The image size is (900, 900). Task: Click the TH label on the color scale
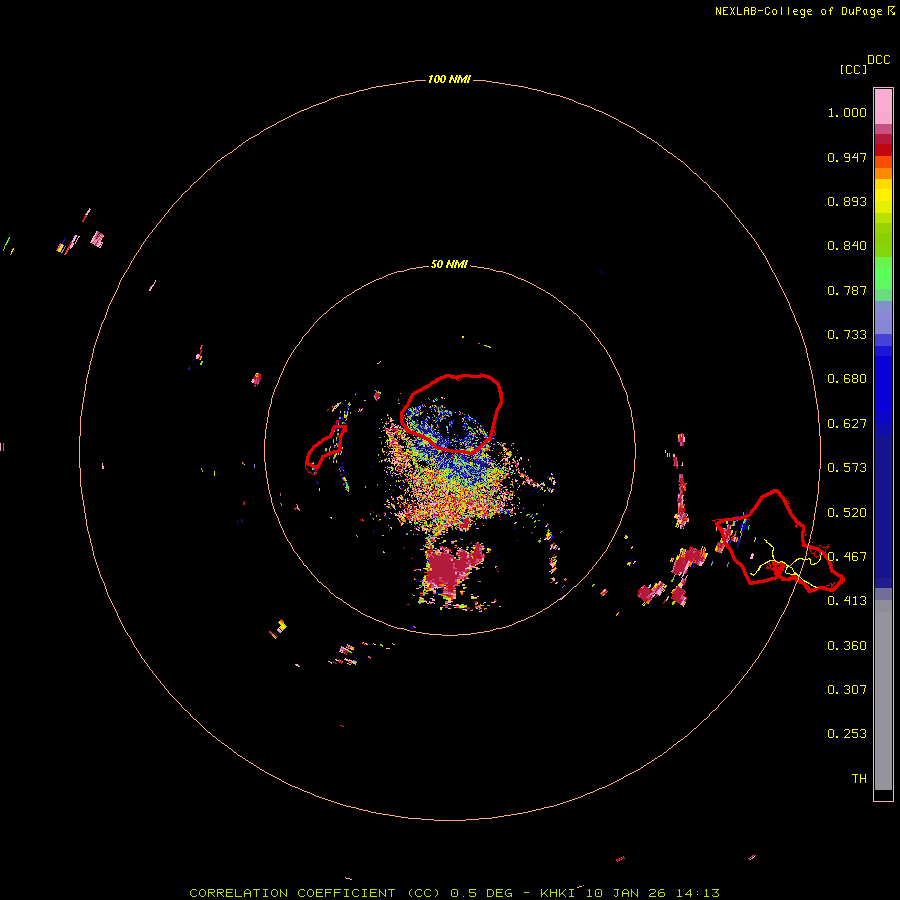859,779
